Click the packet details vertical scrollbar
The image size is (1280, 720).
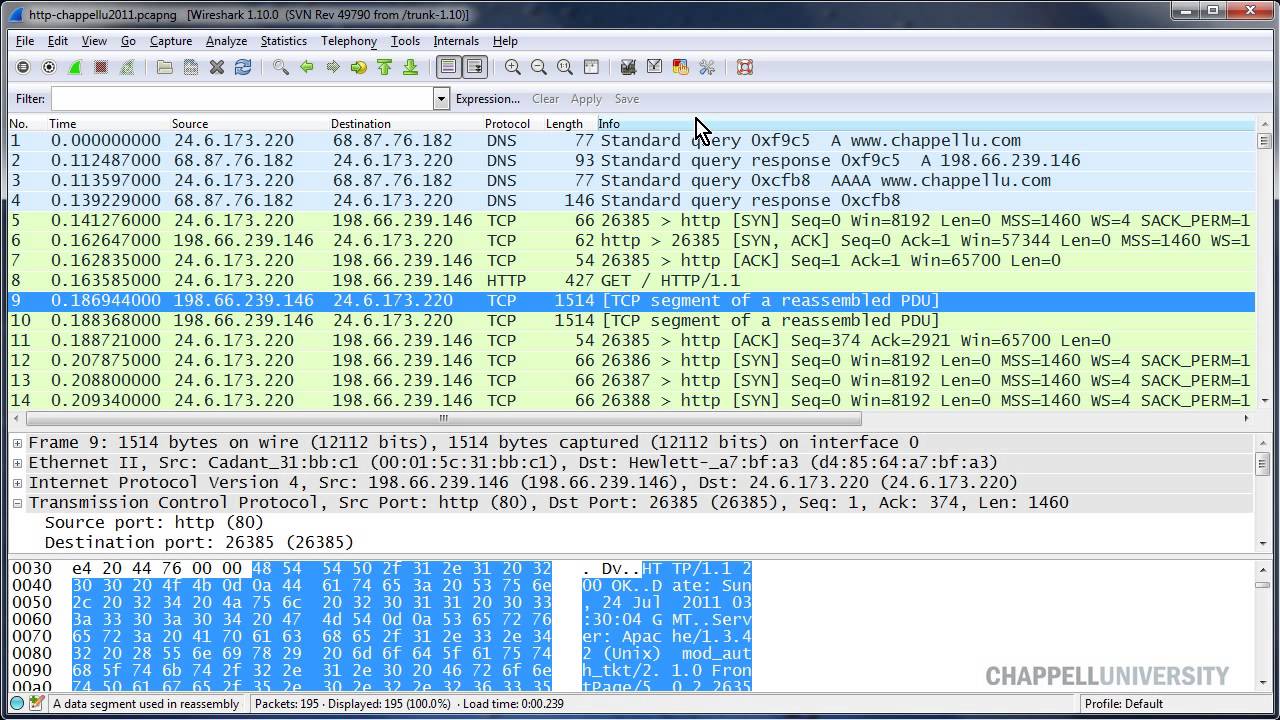click(1264, 464)
